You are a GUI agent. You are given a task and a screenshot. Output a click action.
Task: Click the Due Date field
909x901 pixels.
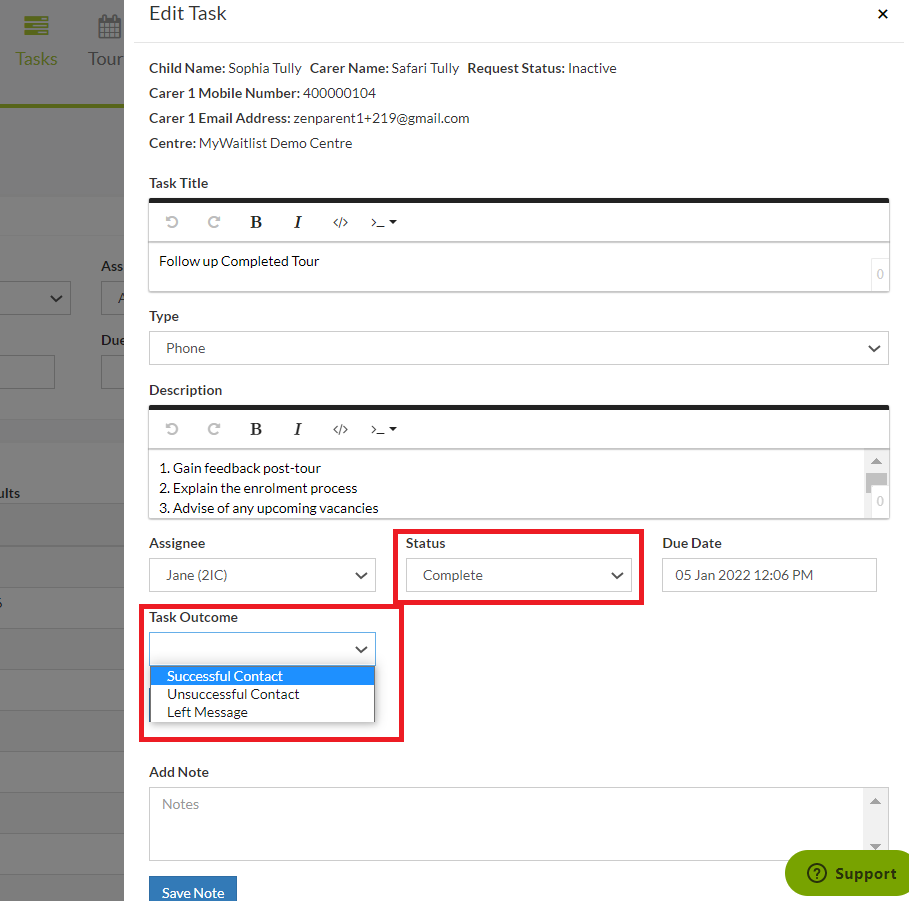(x=769, y=575)
